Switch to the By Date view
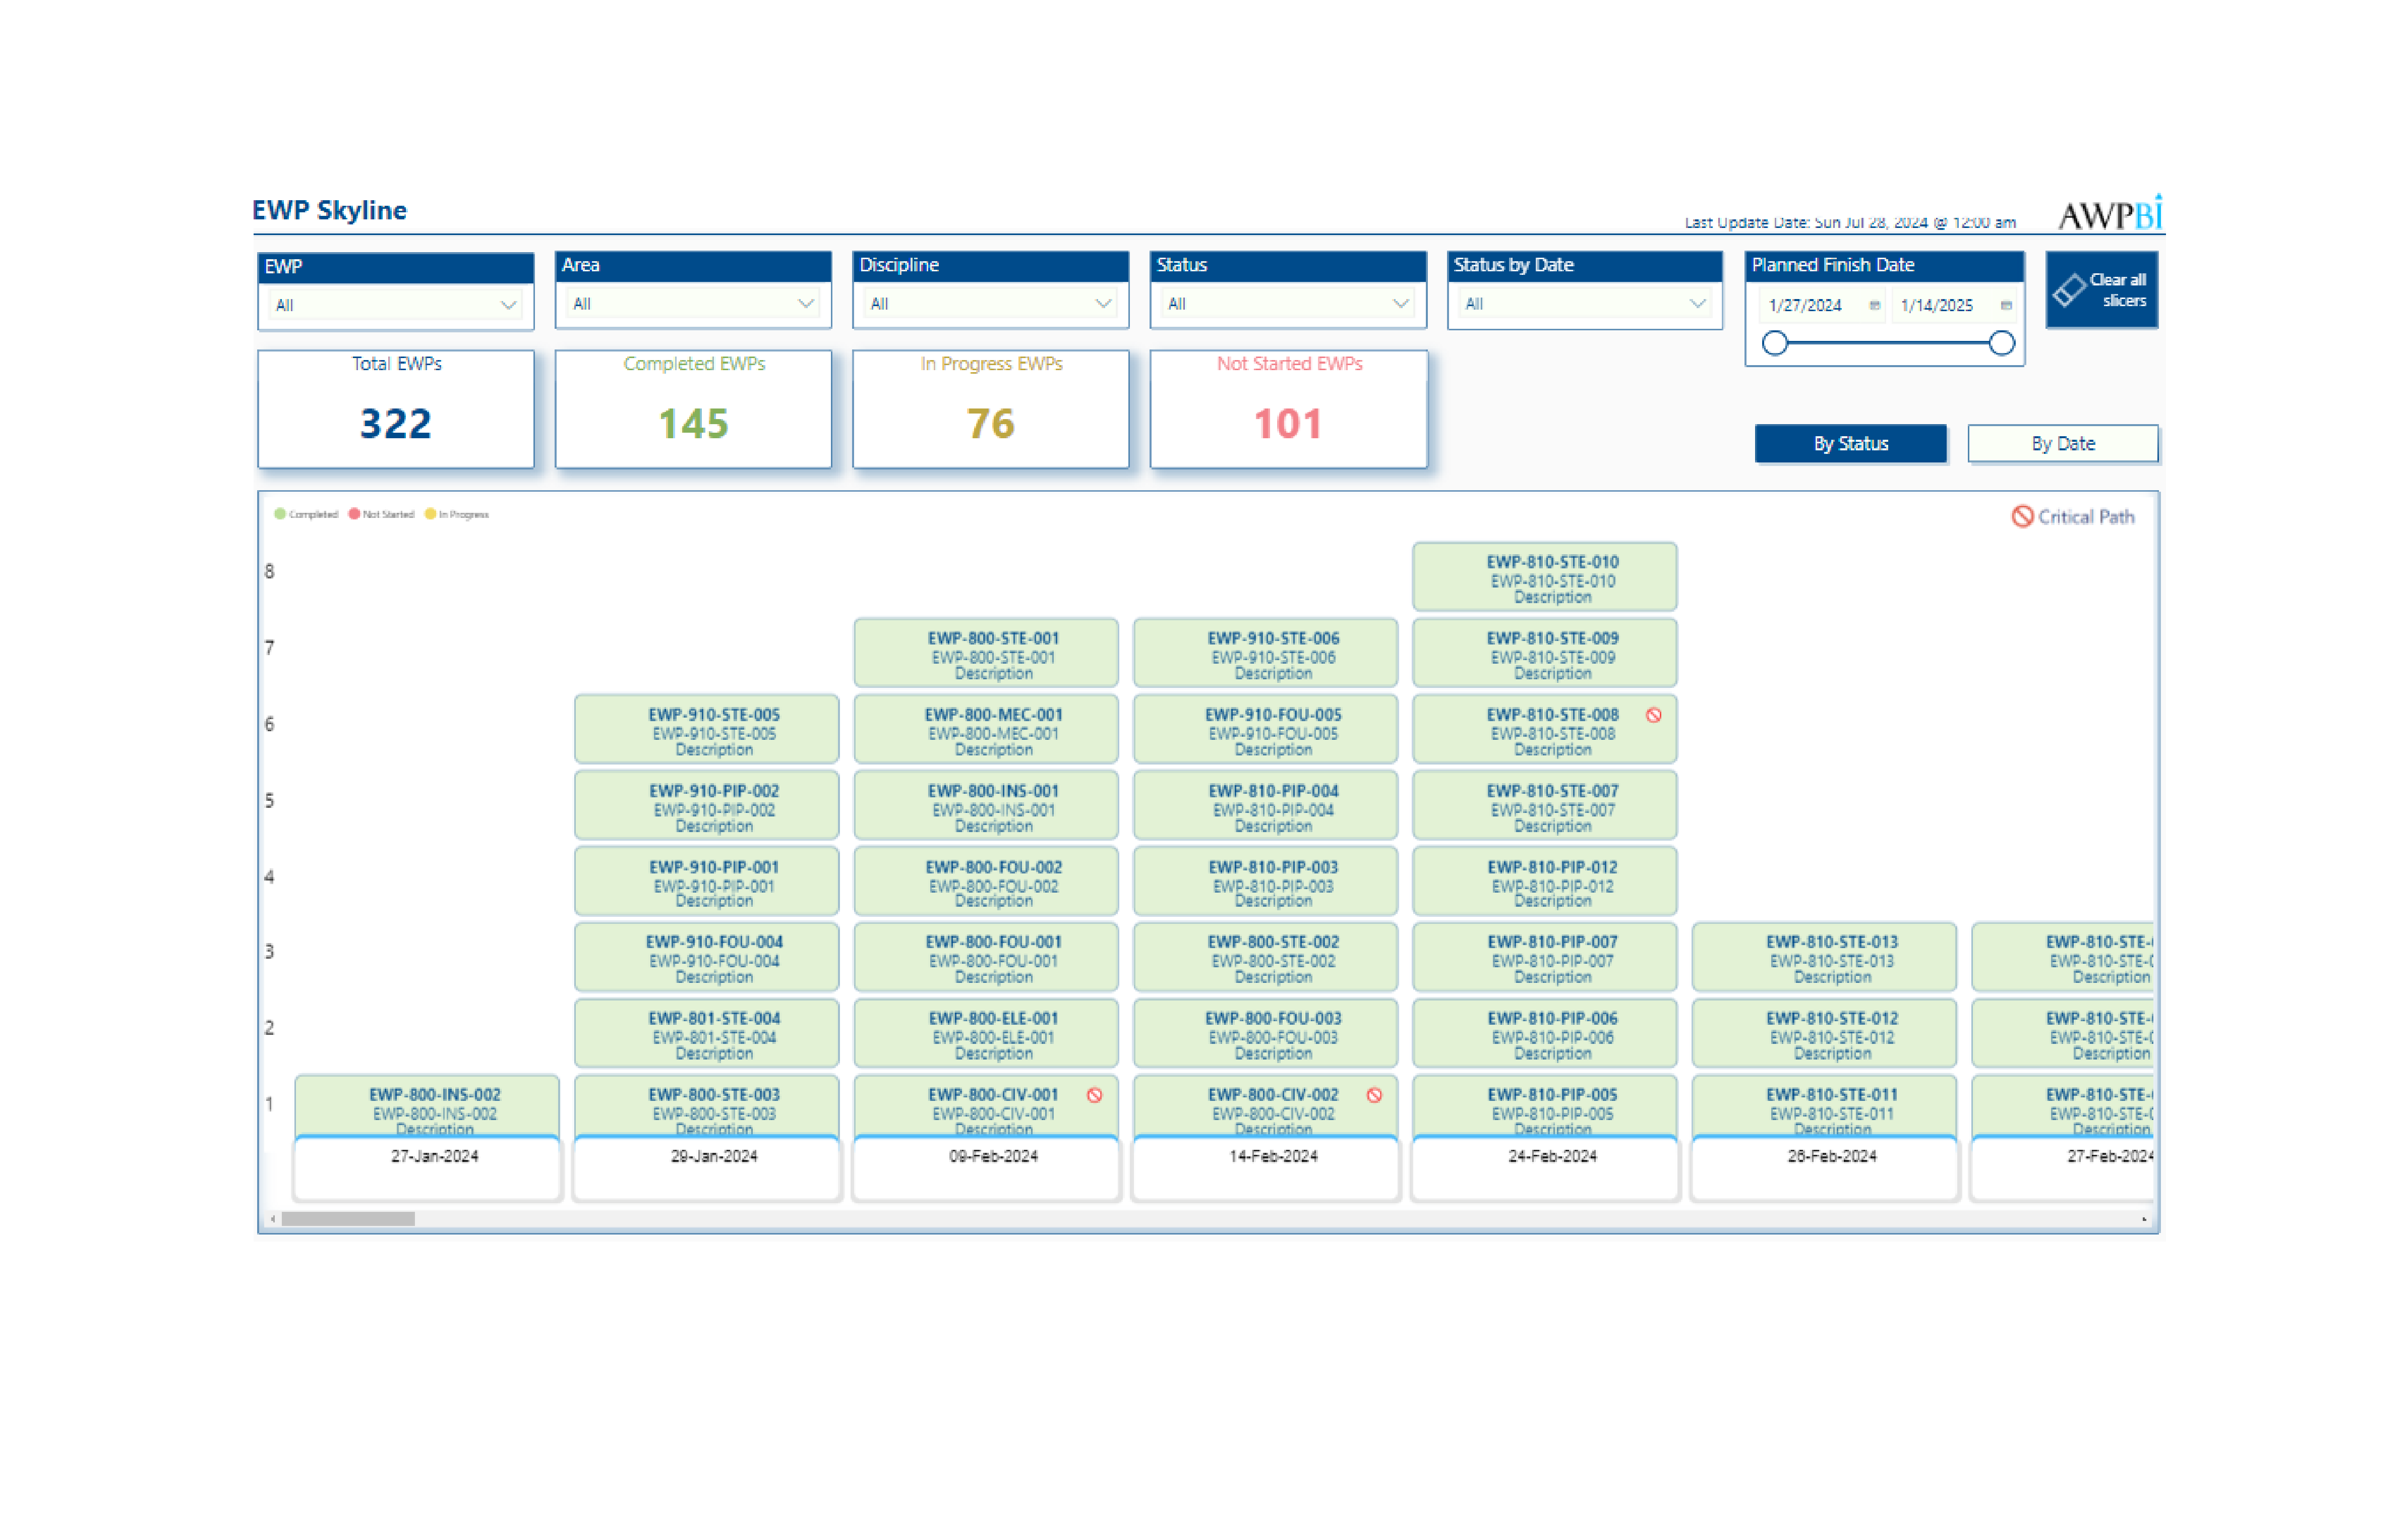This screenshot has width=2408, height=1523. 2062,443
